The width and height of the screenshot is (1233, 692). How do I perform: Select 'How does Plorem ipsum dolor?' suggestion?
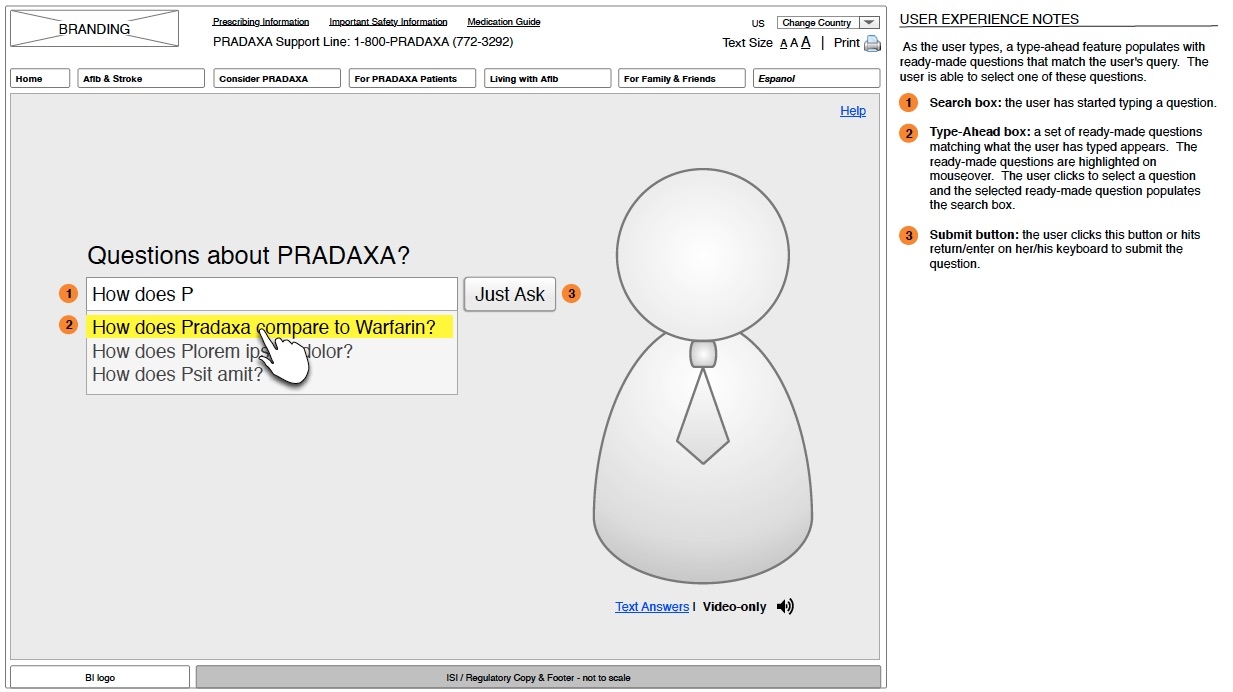coord(222,351)
